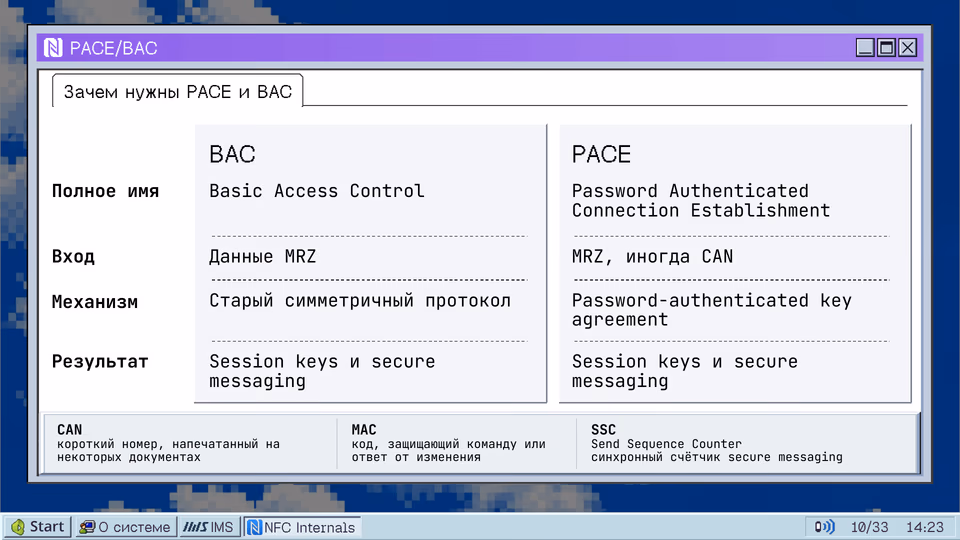Screen dimensions: 960x540
Task: Click the 'Механизм' row label
Action: pos(94,302)
